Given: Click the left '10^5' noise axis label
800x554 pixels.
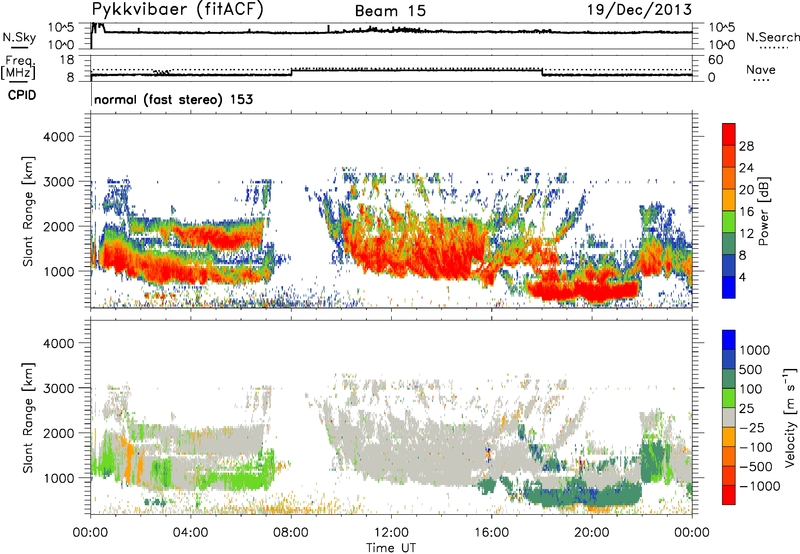Looking at the screenshot, I should (61, 28).
